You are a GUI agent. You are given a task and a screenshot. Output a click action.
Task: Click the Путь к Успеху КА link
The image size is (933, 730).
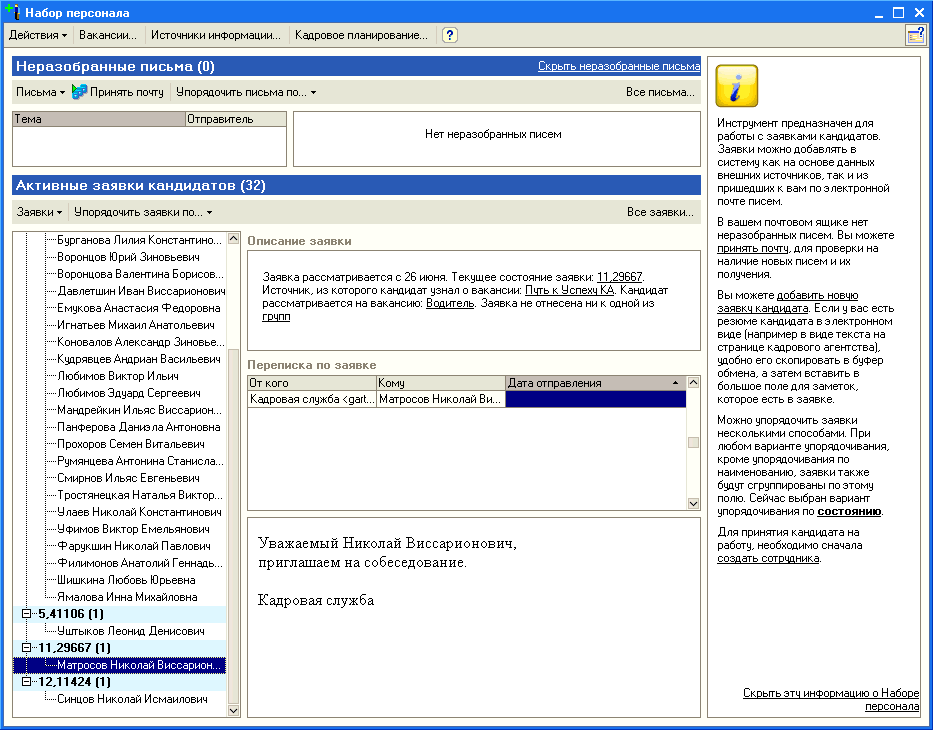tap(569, 290)
